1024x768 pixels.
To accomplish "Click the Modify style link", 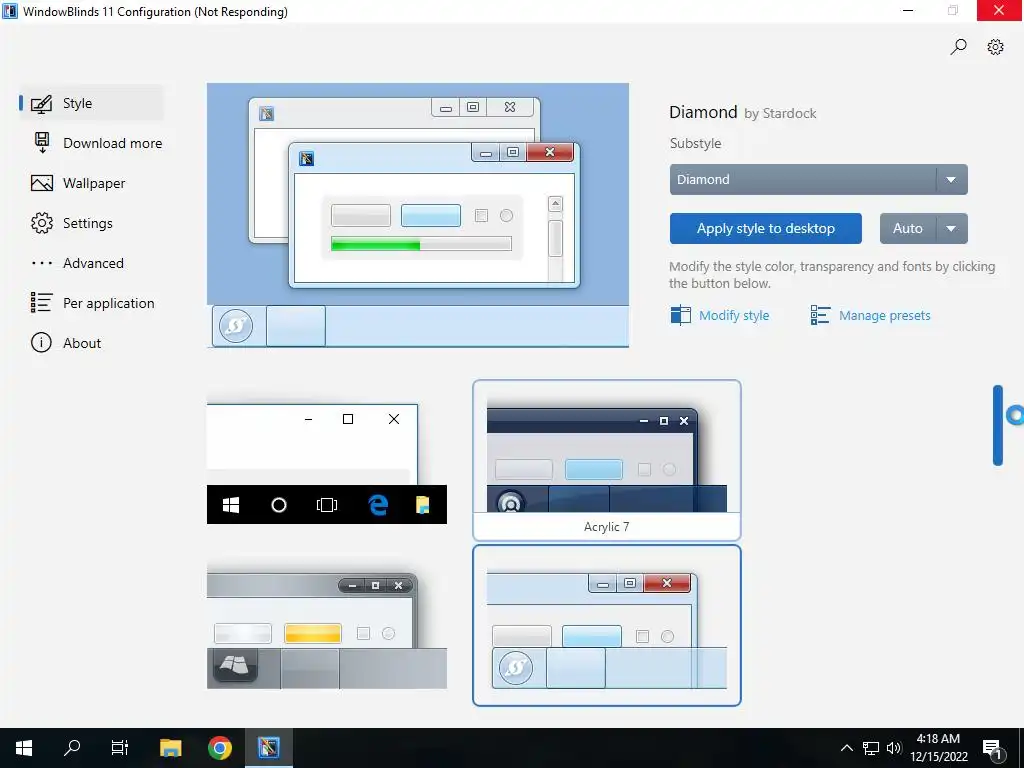I will pyautogui.click(x=734, y=315).
